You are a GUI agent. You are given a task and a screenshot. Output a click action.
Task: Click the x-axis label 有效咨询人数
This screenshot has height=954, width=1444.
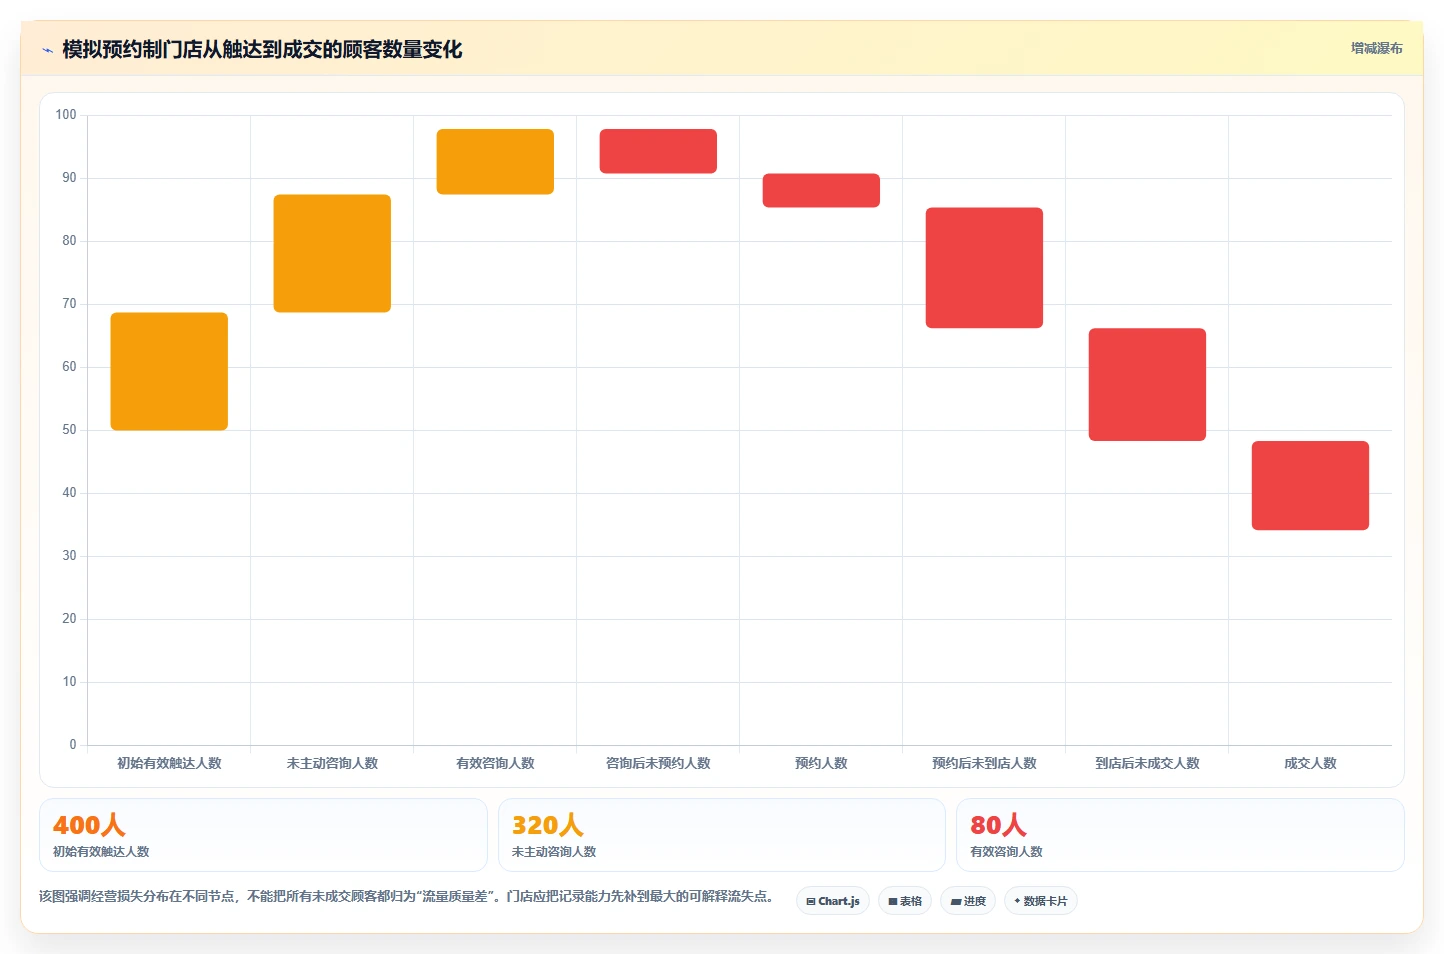(495, 763)
